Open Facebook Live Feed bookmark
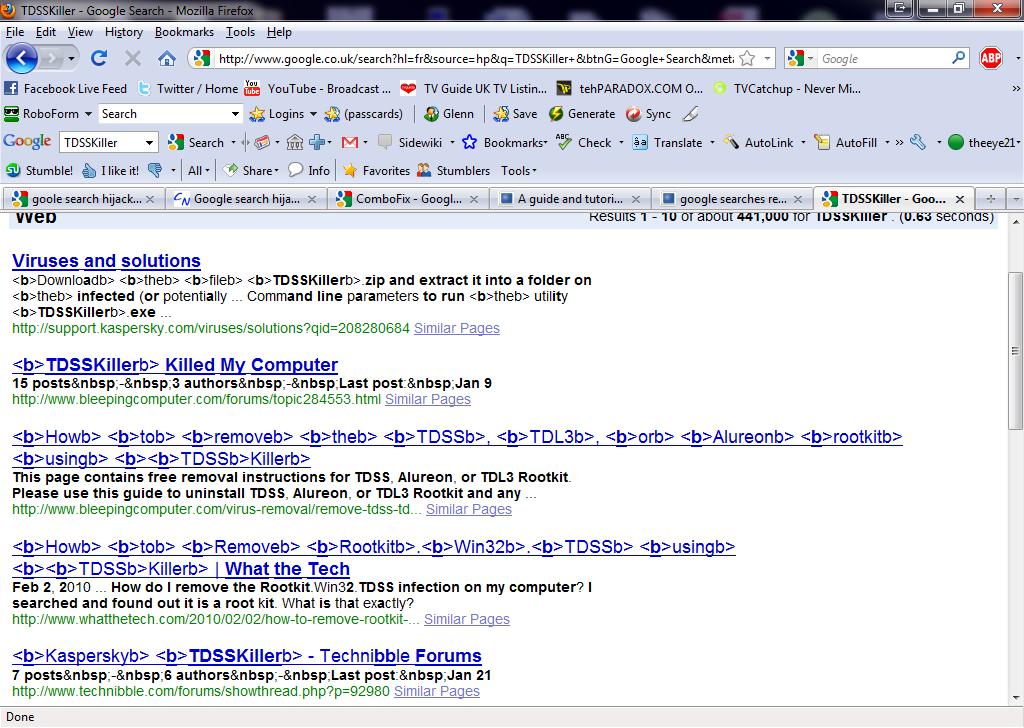The image size is (1024, 728). (65, 88)
